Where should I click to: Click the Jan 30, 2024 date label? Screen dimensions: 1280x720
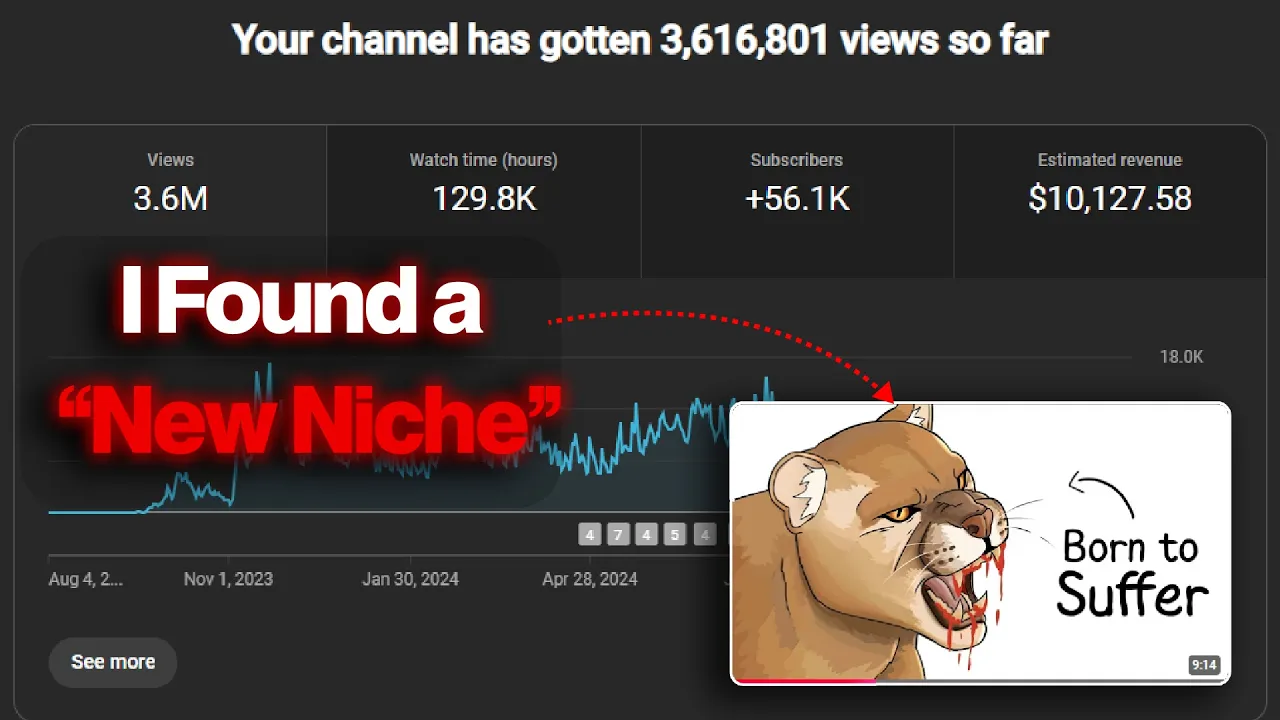coord(410,579)
